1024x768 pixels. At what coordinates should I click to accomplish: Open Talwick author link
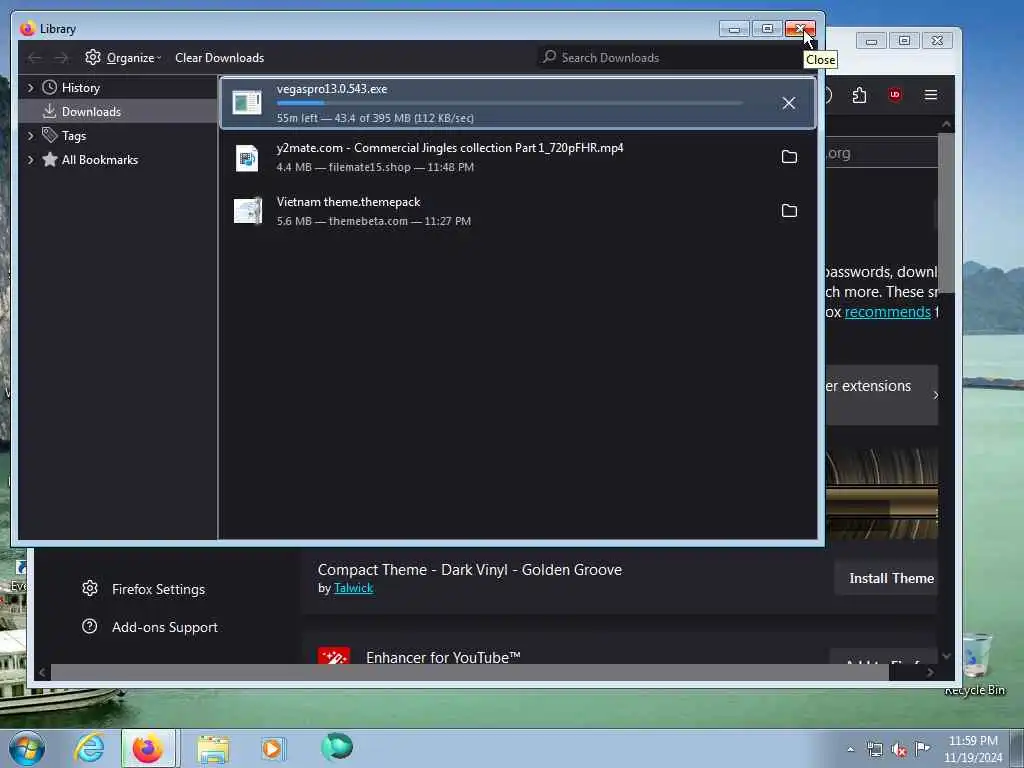(353, 588)
